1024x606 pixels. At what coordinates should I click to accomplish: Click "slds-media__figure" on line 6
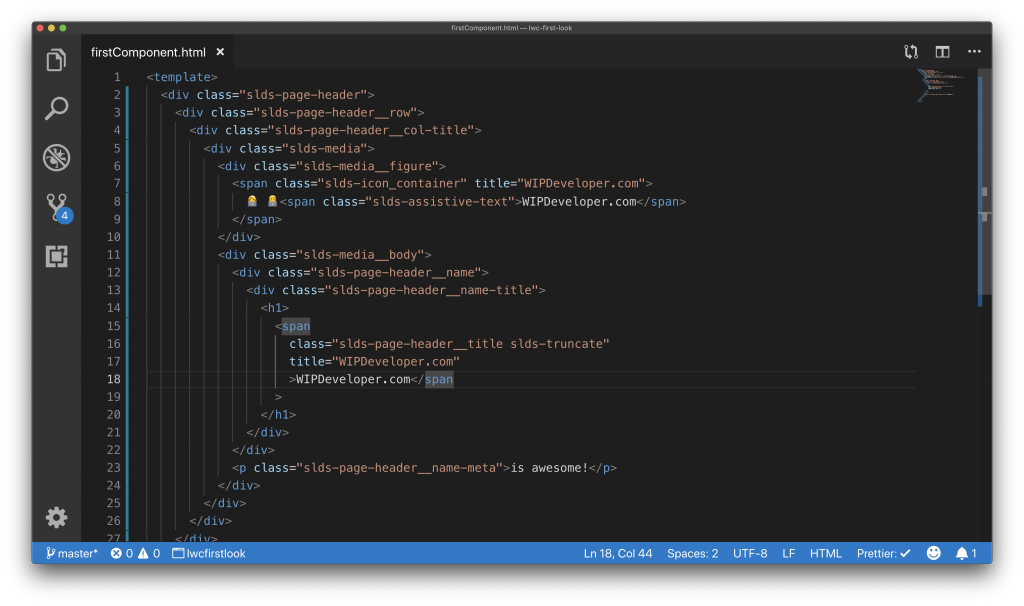click(x=368, y=166)
